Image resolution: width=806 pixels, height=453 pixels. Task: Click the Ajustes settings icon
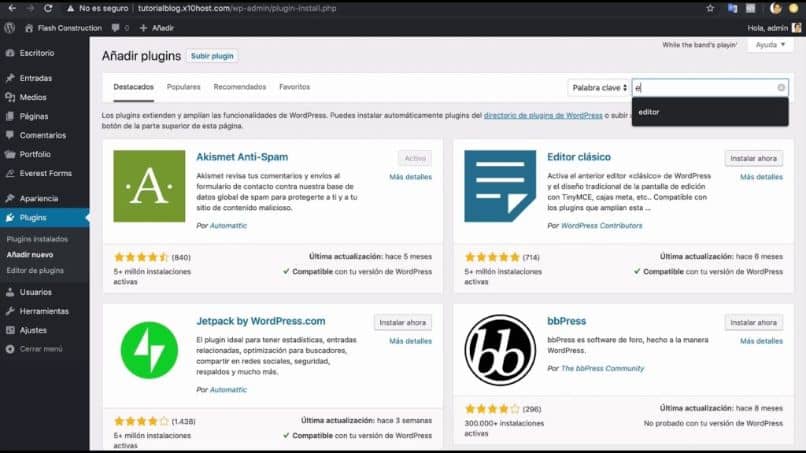(x=10, y=330)
